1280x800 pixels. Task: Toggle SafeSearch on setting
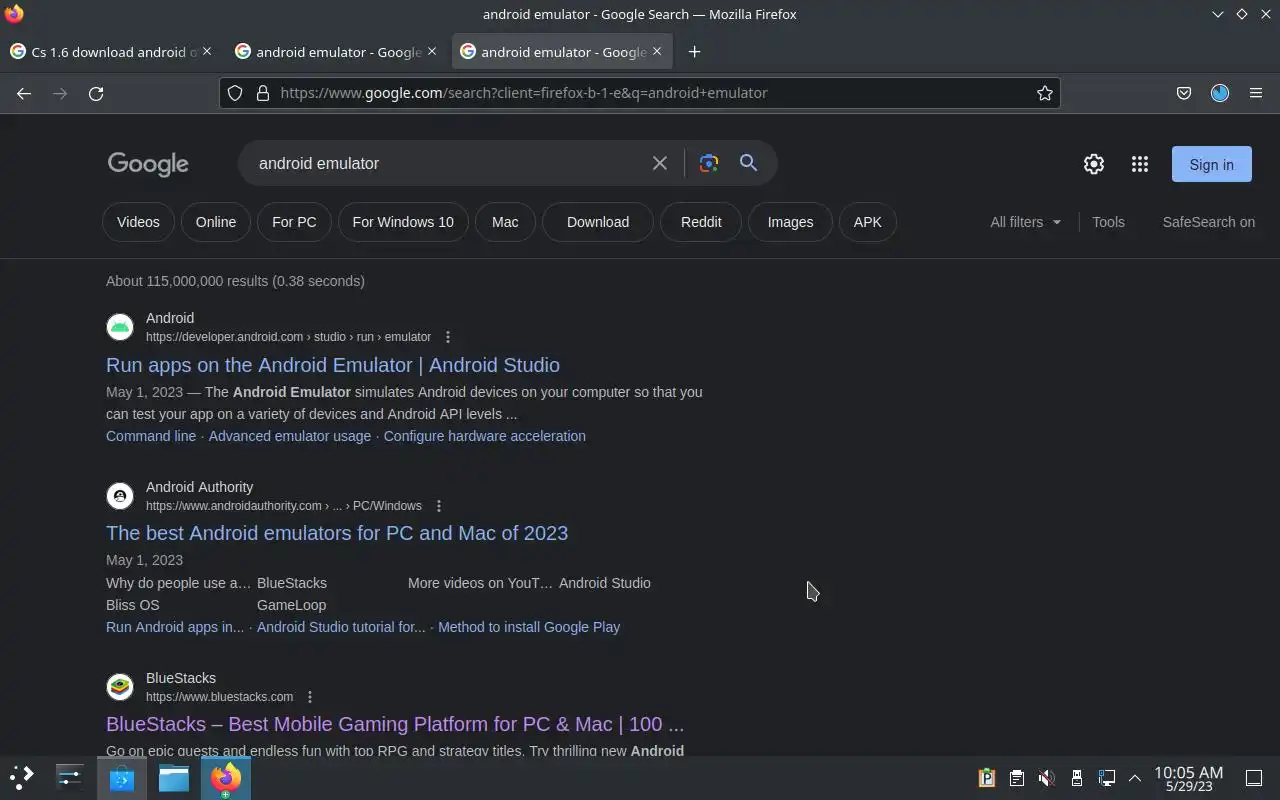pyautogui.click(x=1208, y=222)
